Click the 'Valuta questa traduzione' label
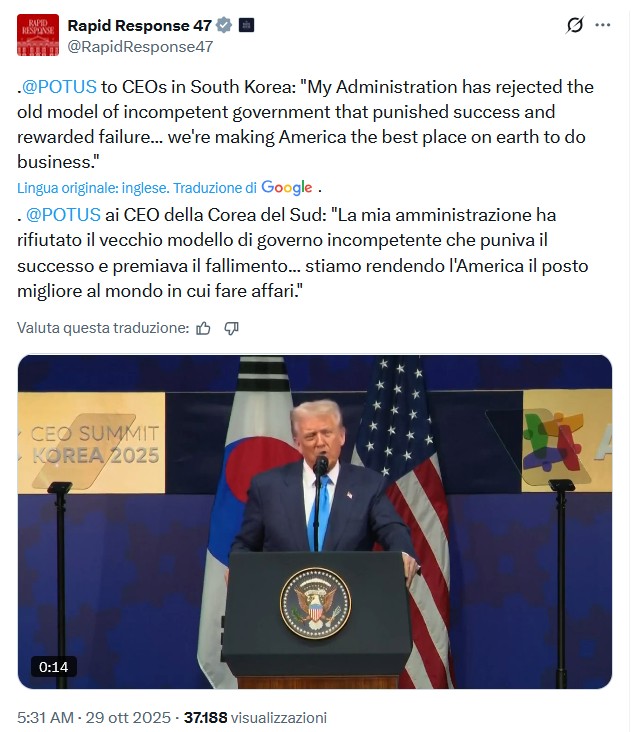This screenshot has width=633, height=732. coord(102,328)
